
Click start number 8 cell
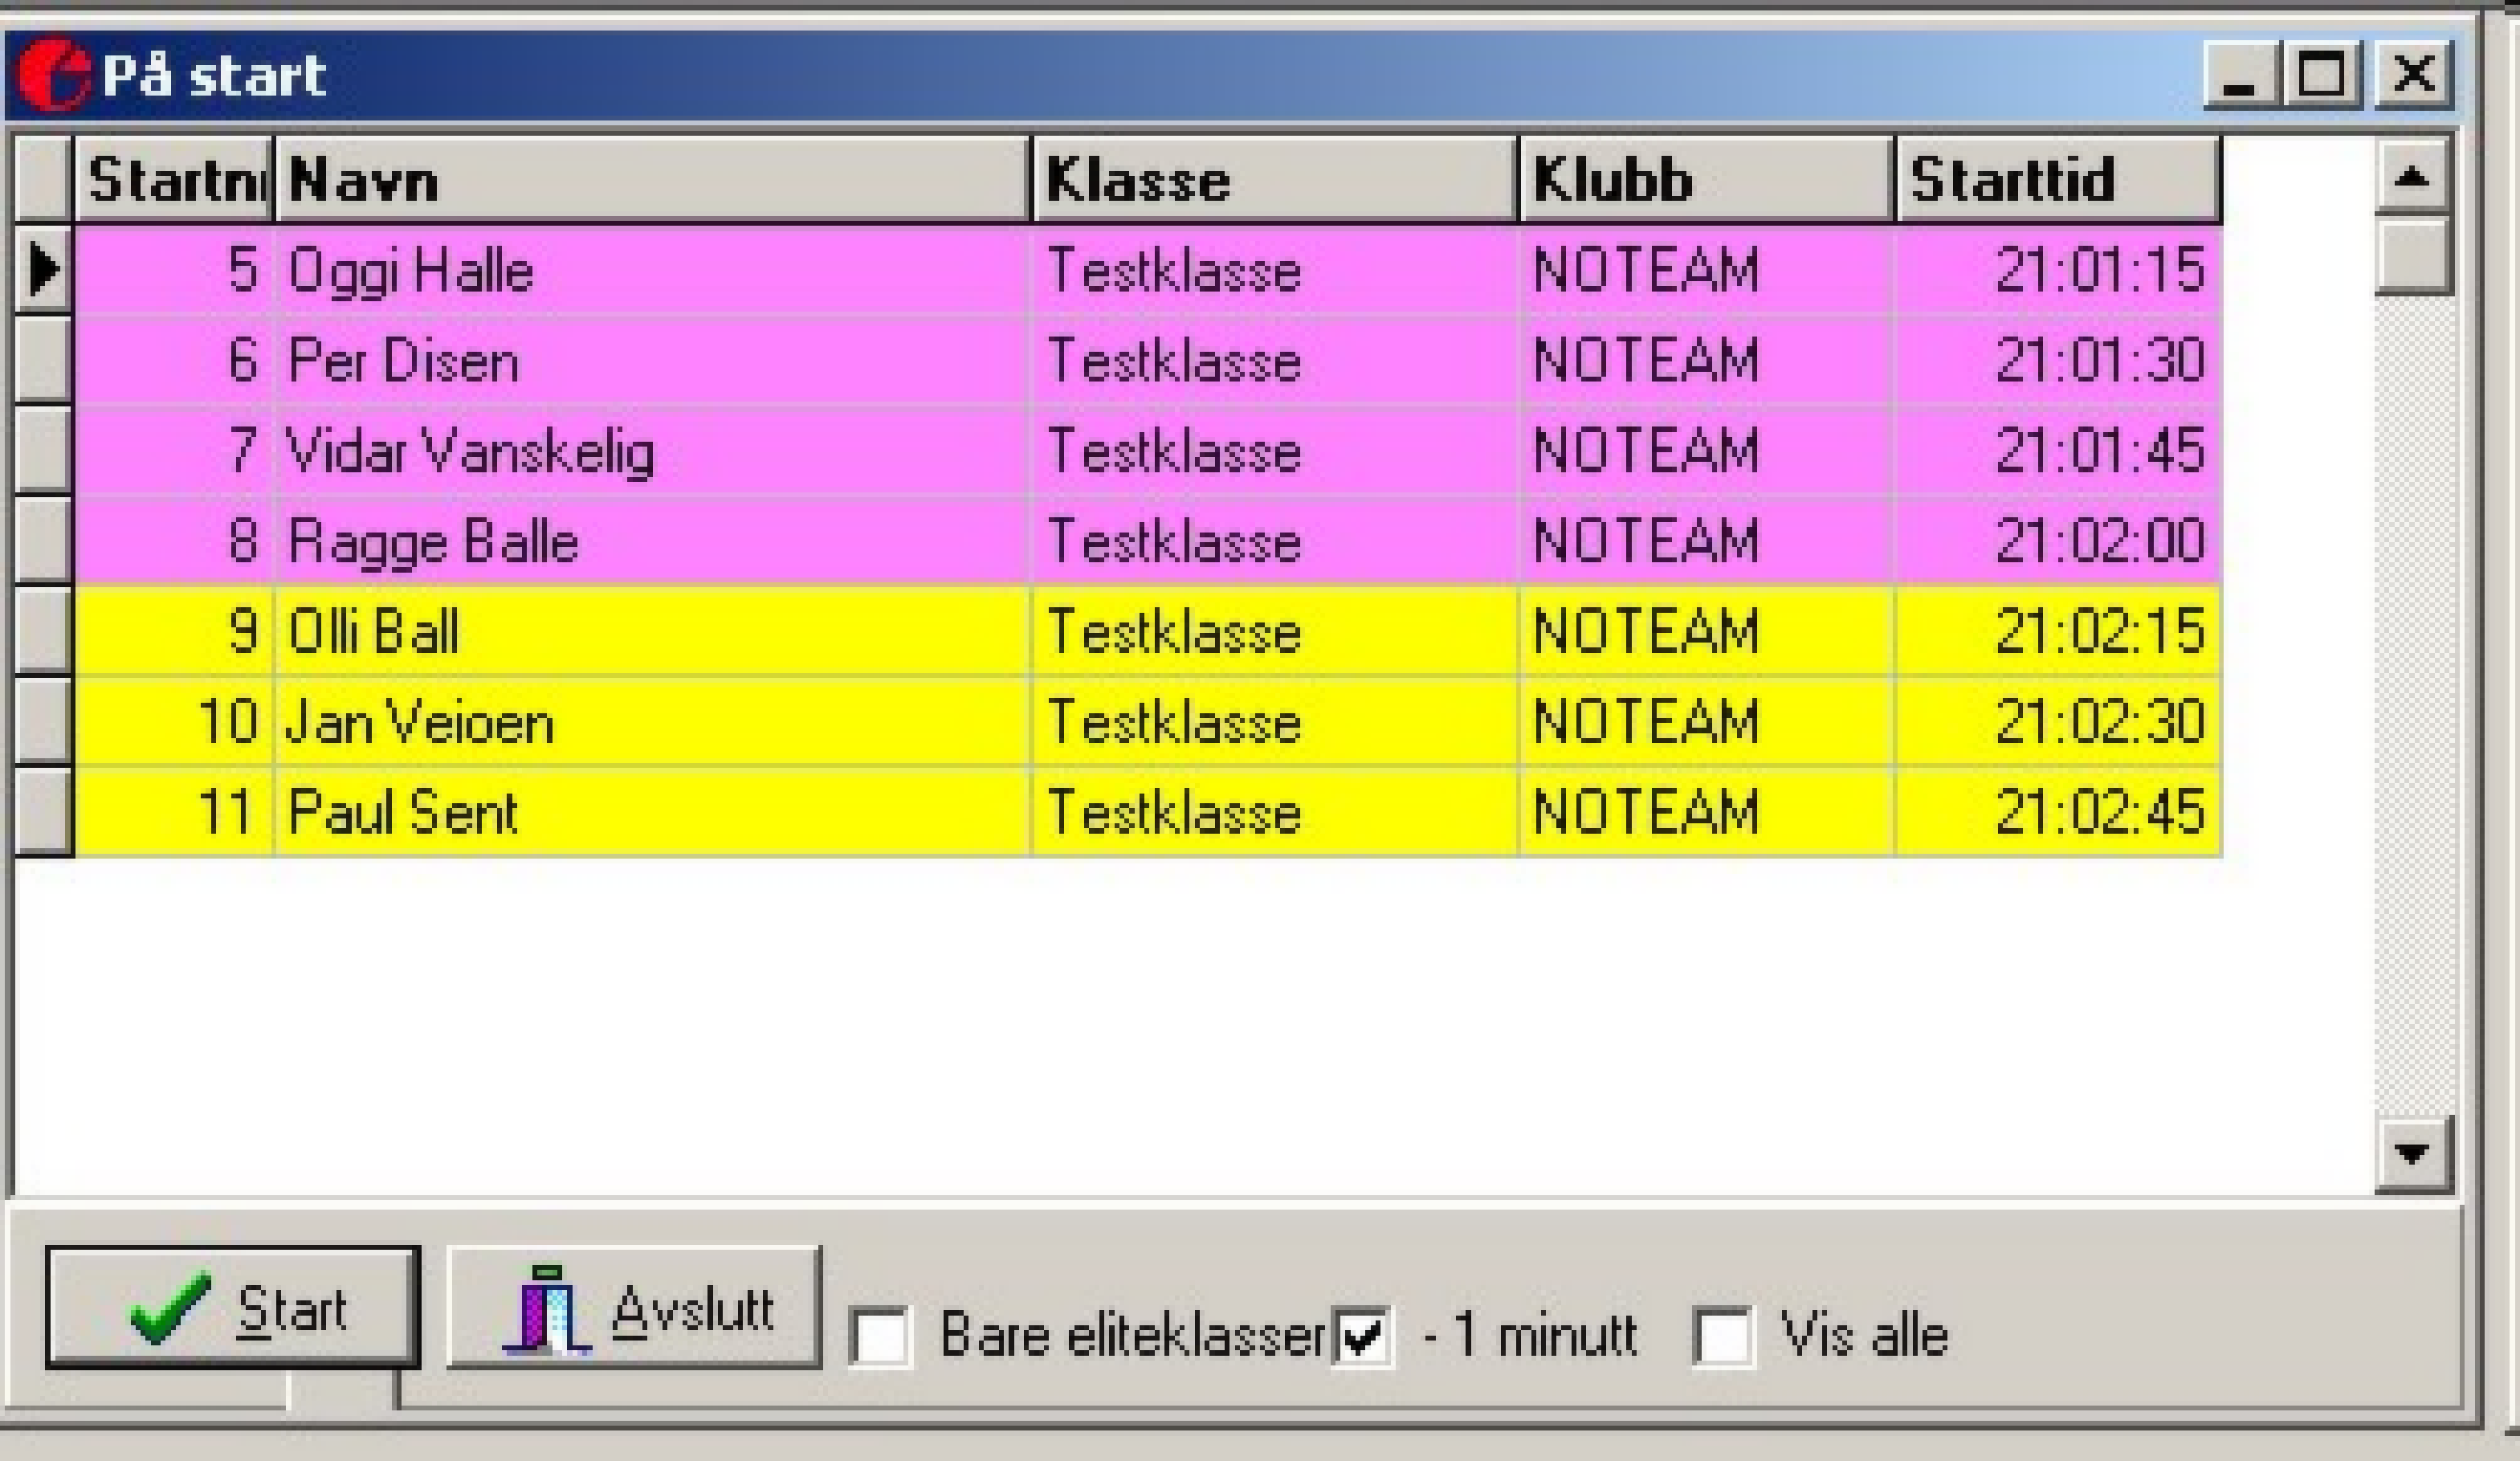coord(174,541)
